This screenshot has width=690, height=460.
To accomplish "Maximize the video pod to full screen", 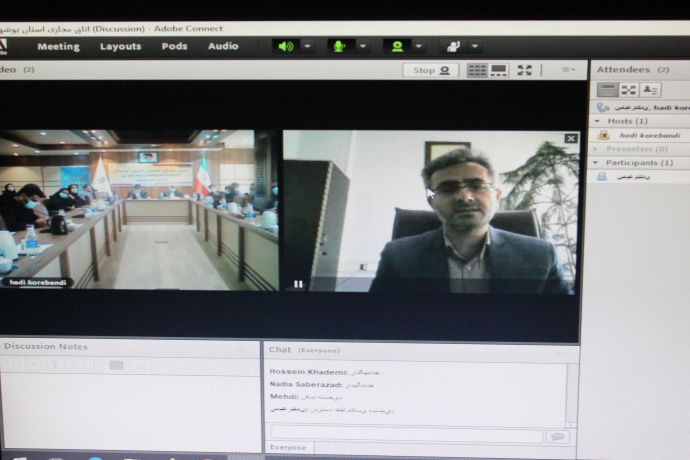I will click(x=524, y=70).
